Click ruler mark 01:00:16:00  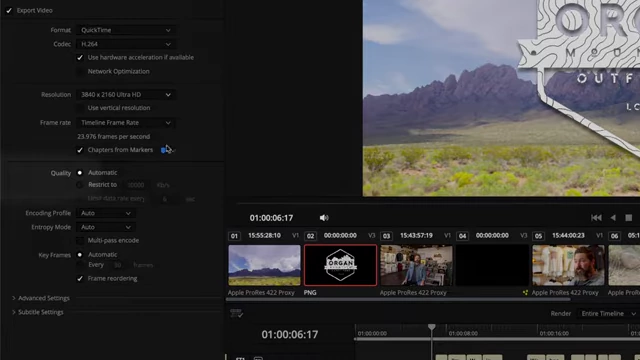[554, 333]
